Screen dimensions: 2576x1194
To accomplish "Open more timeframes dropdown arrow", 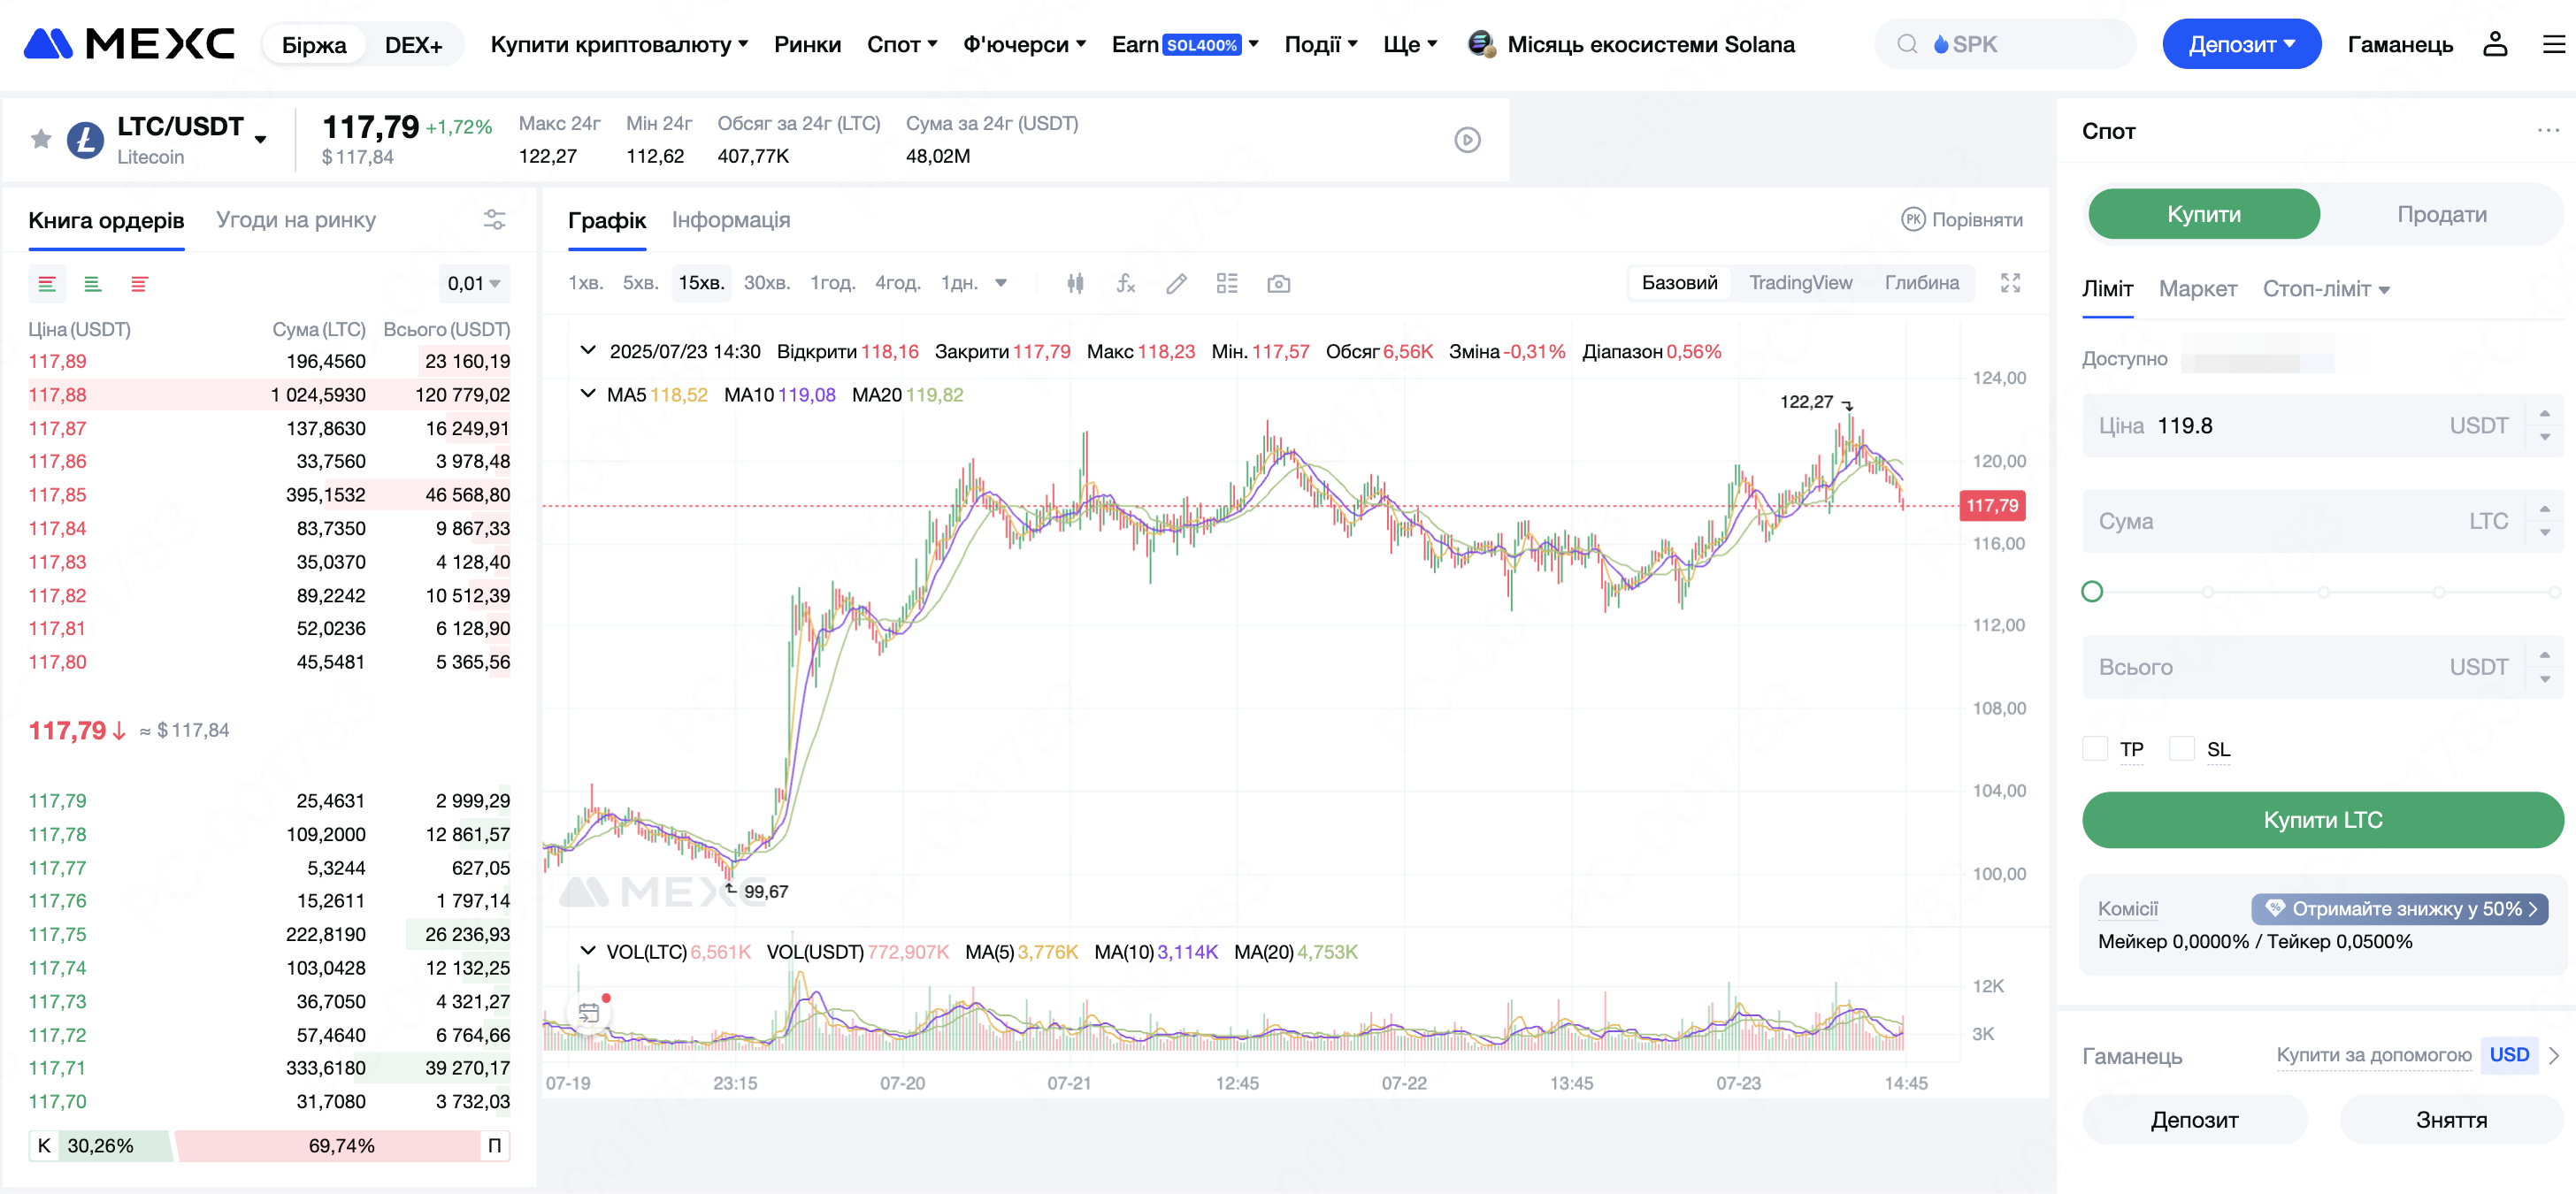I will [x=1001, y=284].
